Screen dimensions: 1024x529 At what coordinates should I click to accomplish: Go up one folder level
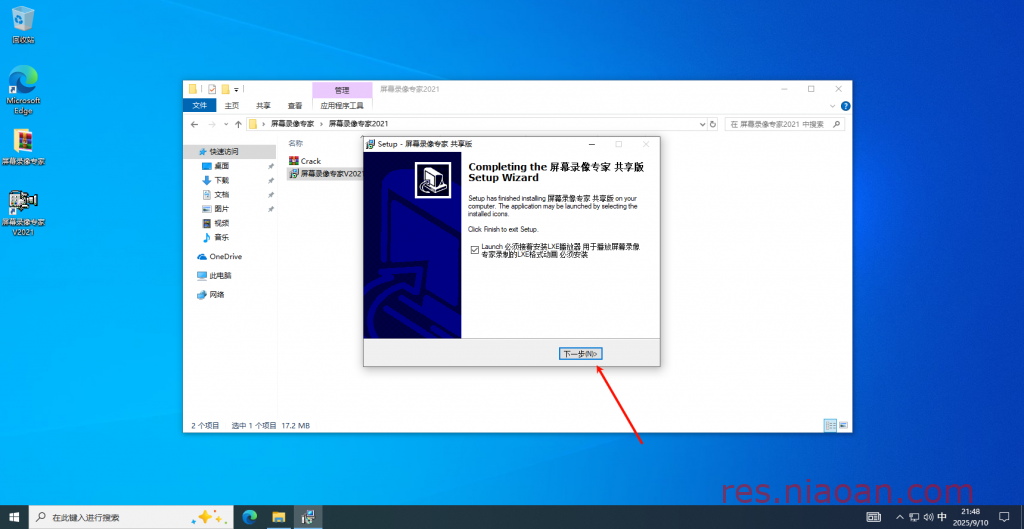(238, 124)
